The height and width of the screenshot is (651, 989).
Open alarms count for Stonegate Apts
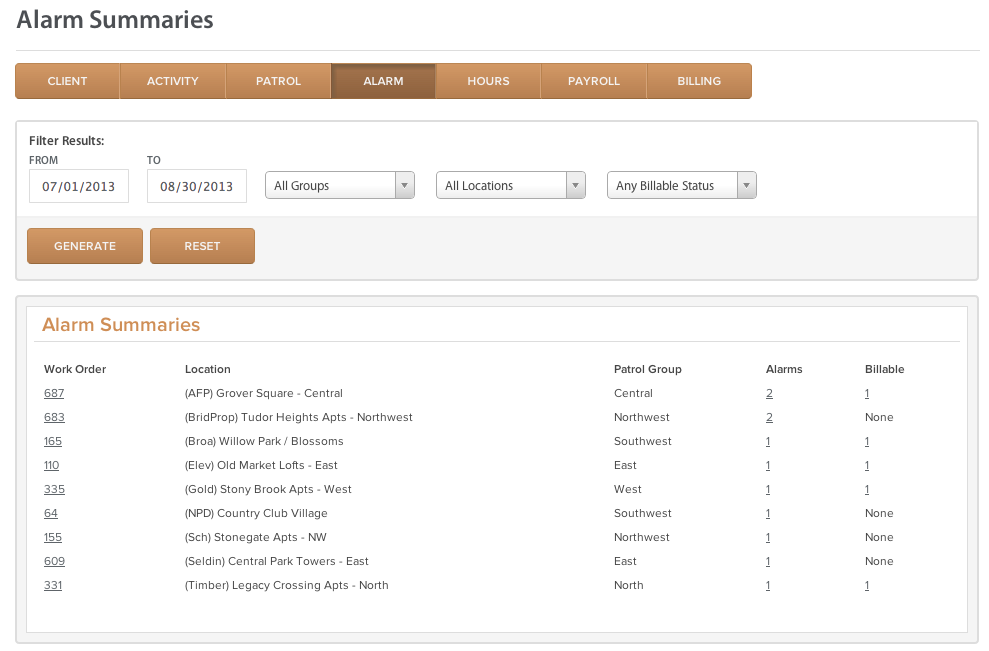click(x=768, y=537)
